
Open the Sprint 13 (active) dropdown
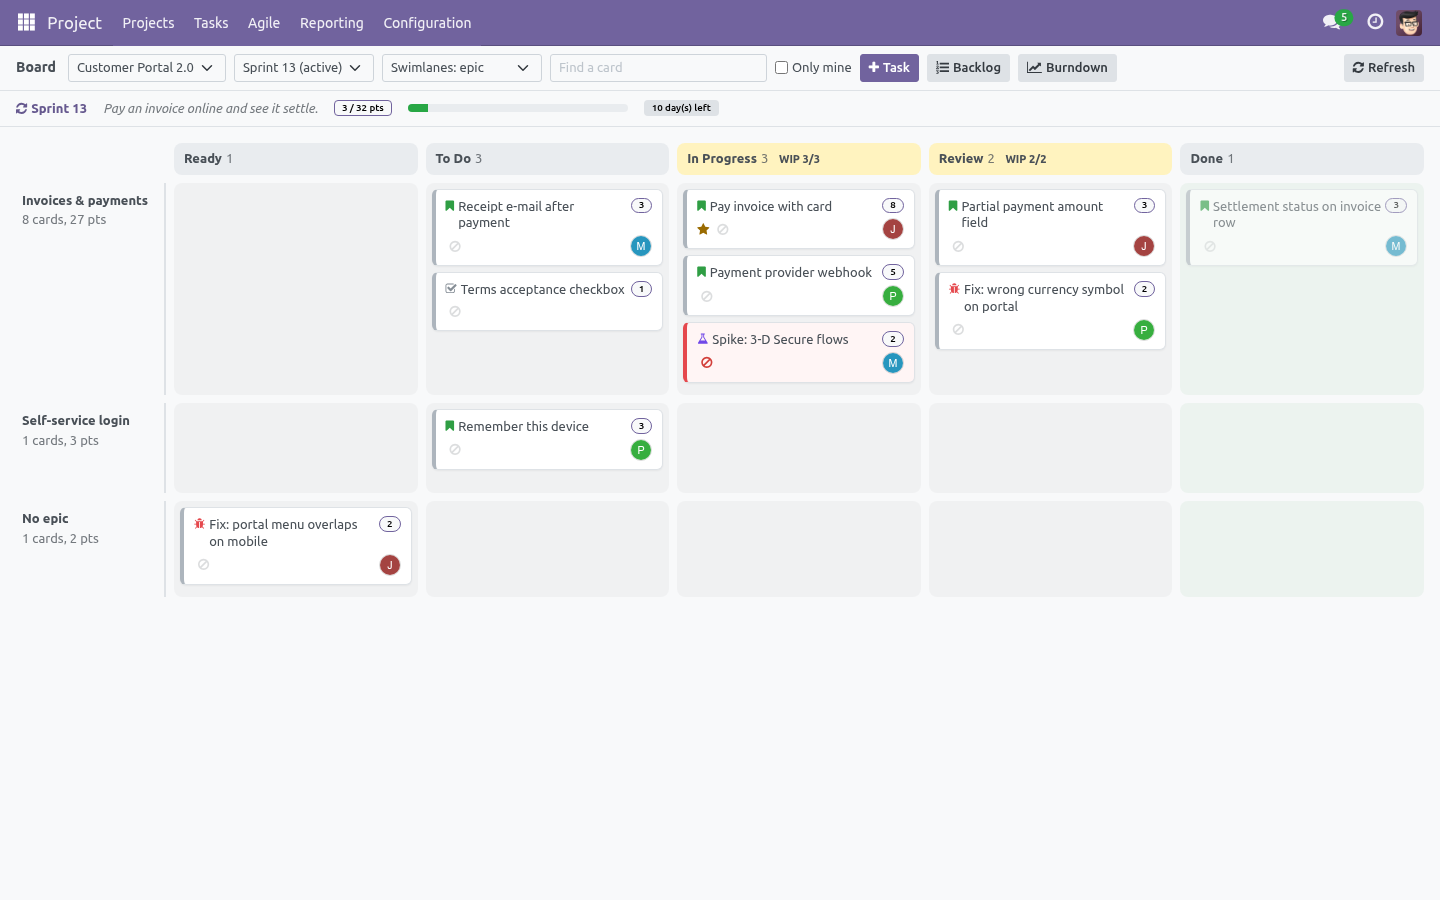pyautogui.click(x=304, y=68)
